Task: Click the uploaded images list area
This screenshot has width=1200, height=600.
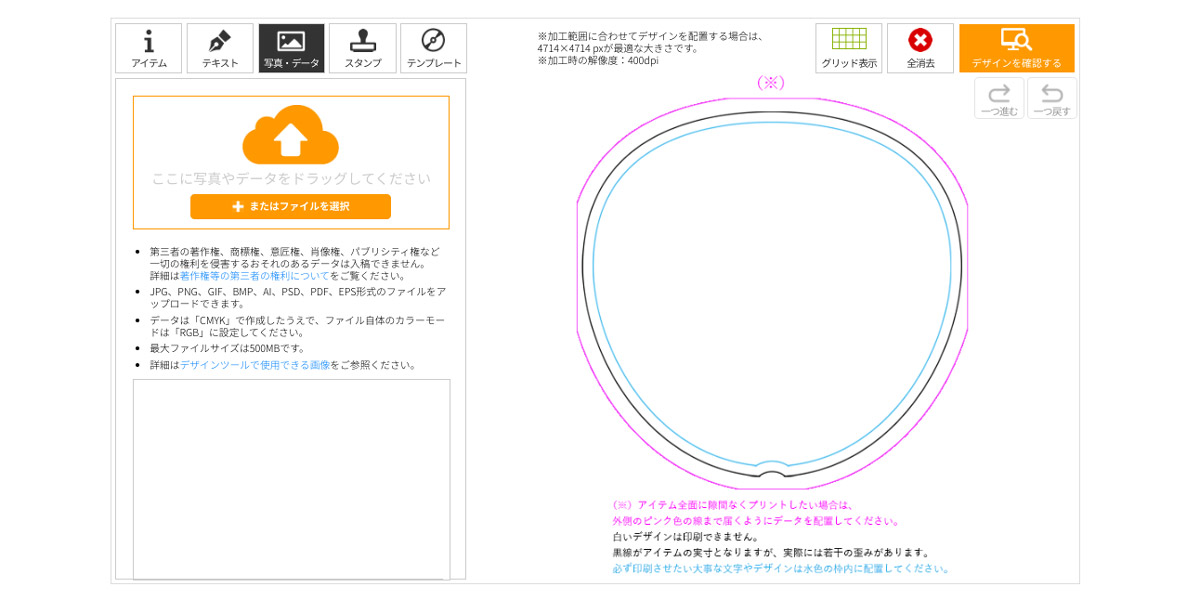Action: click(x=291, y=479)
